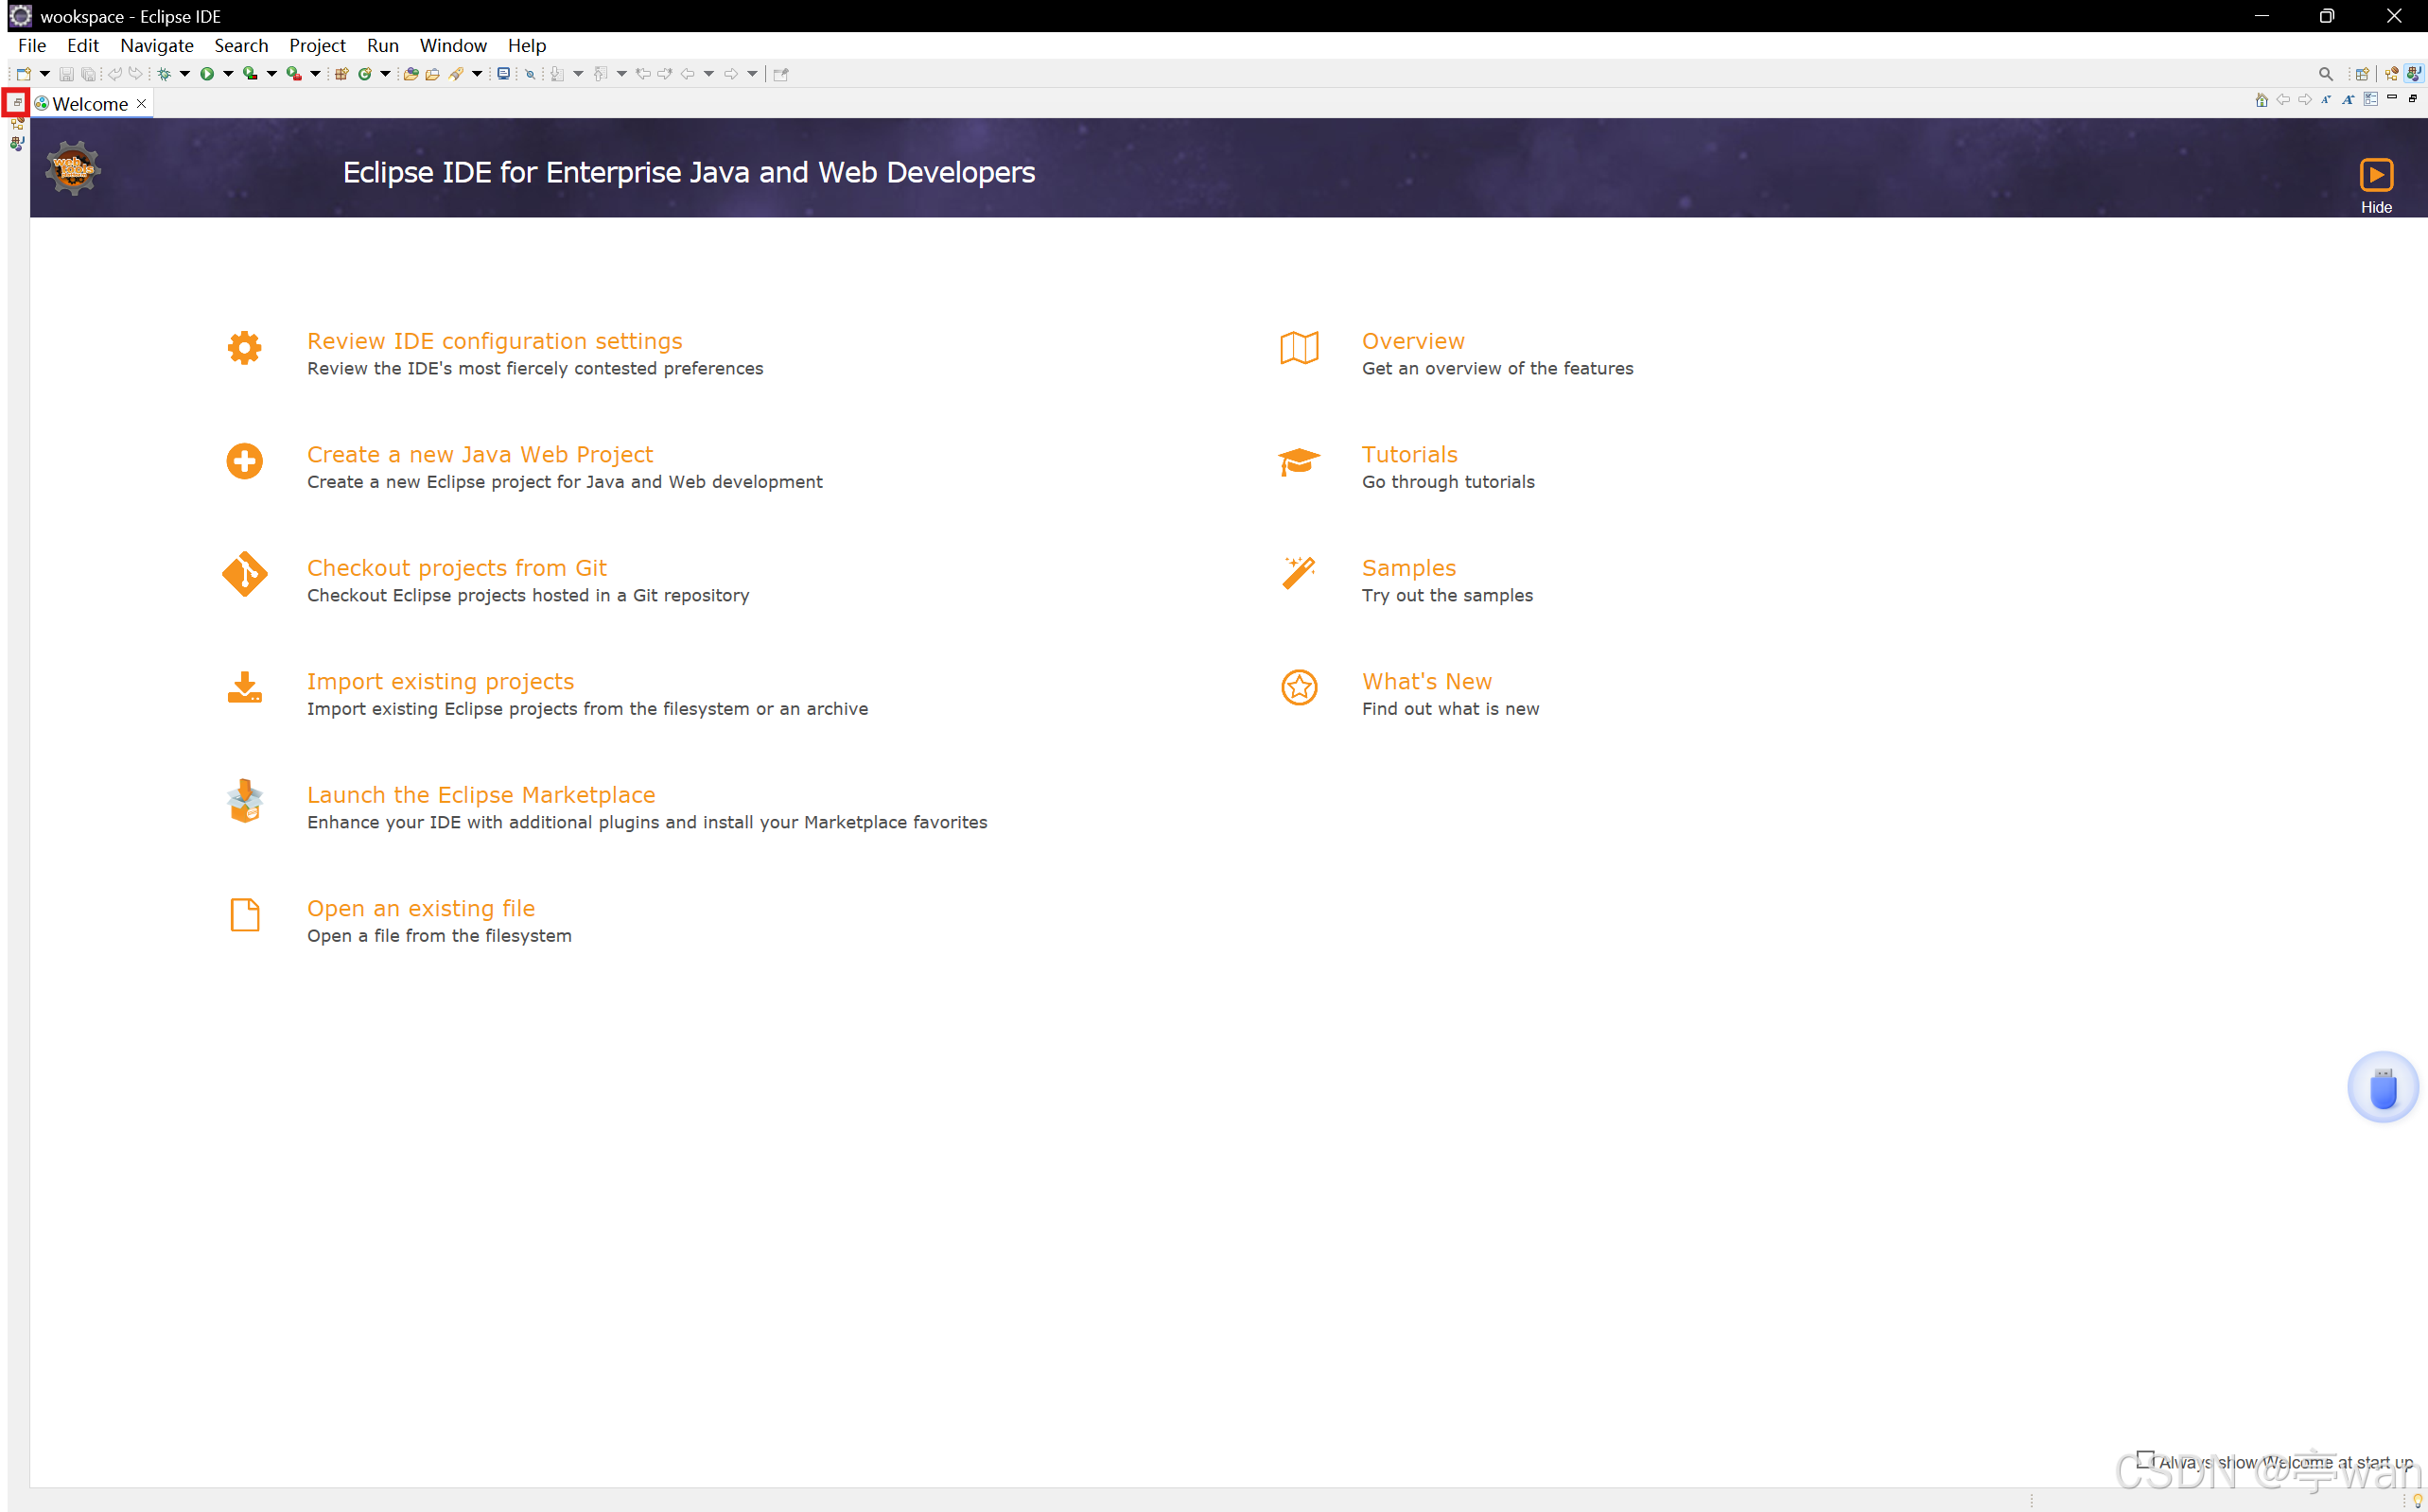The width and height of the screenshot is (2428, 1512).
Task: Open Review IDE configuration settings link
Action: (x=494, y=341)
